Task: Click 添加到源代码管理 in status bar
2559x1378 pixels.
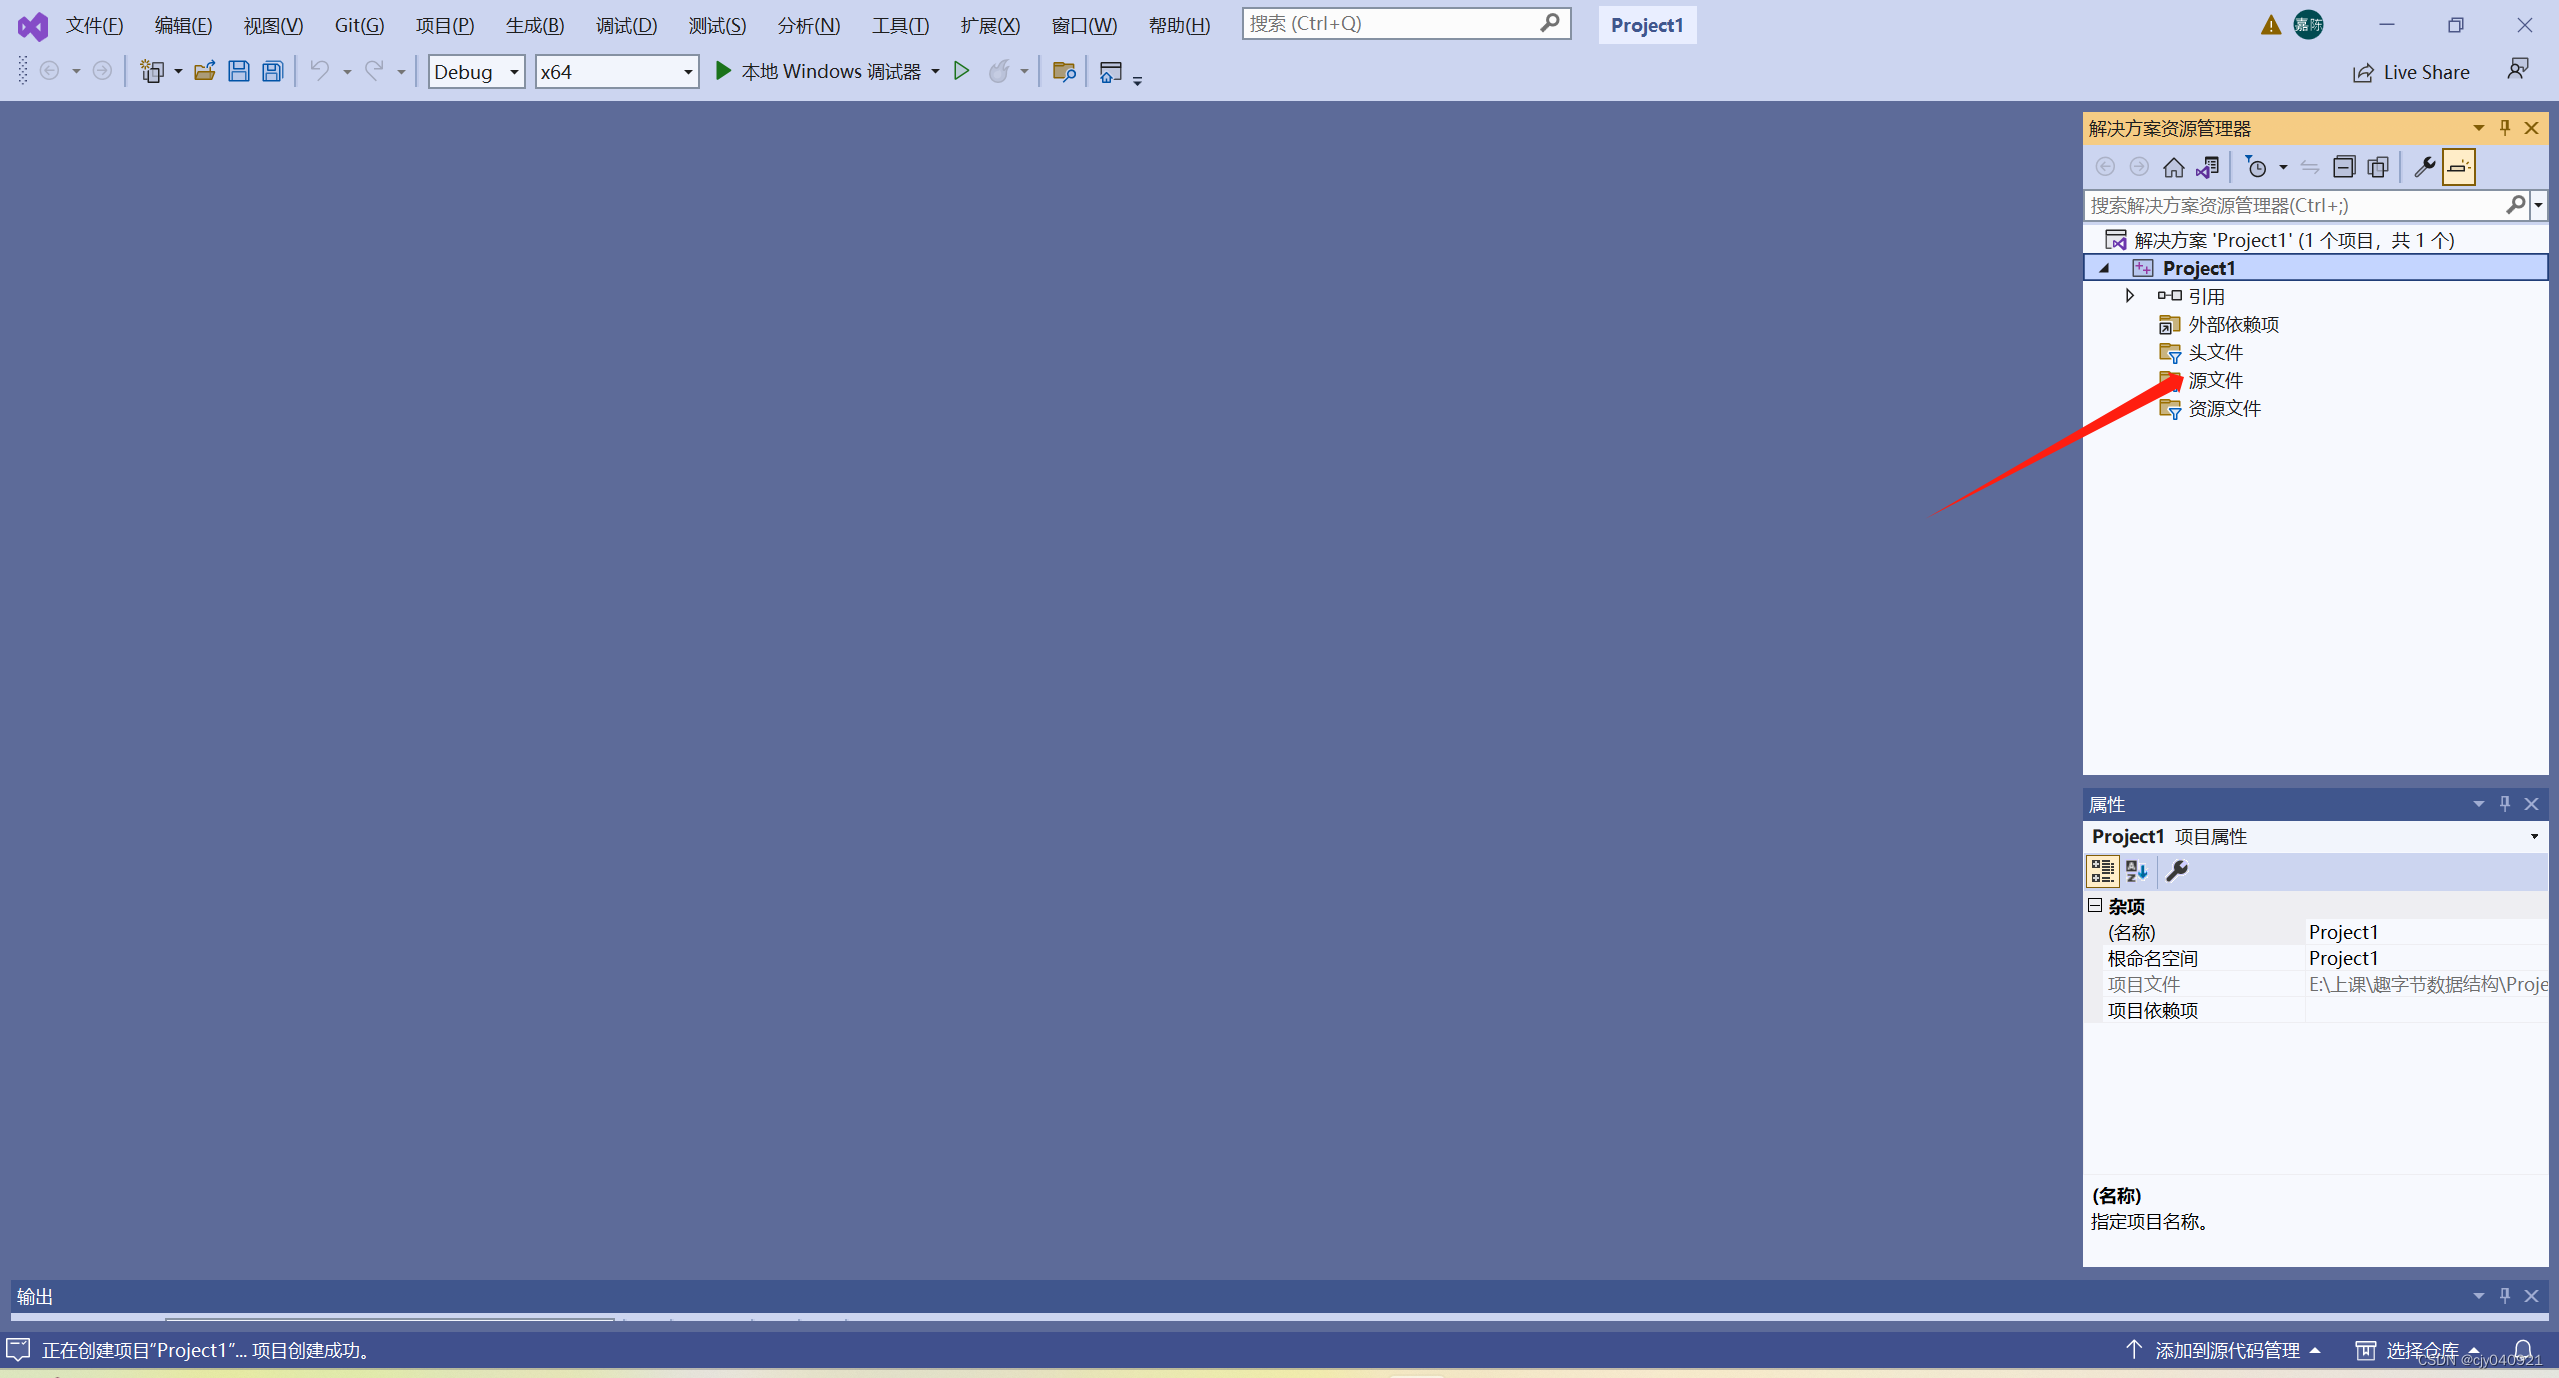Action: point(2226,1350)
